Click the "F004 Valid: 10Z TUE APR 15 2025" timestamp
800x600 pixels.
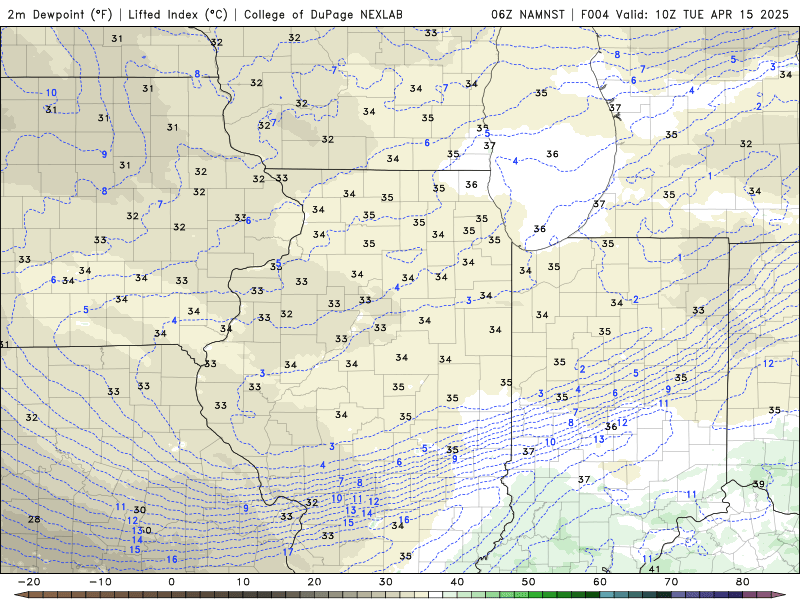pyautogui.click(x=685, y=14)
